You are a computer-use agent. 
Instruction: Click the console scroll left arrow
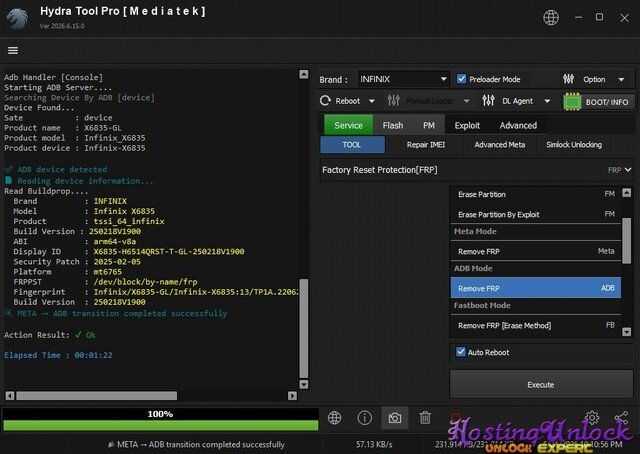pos(10,395)
